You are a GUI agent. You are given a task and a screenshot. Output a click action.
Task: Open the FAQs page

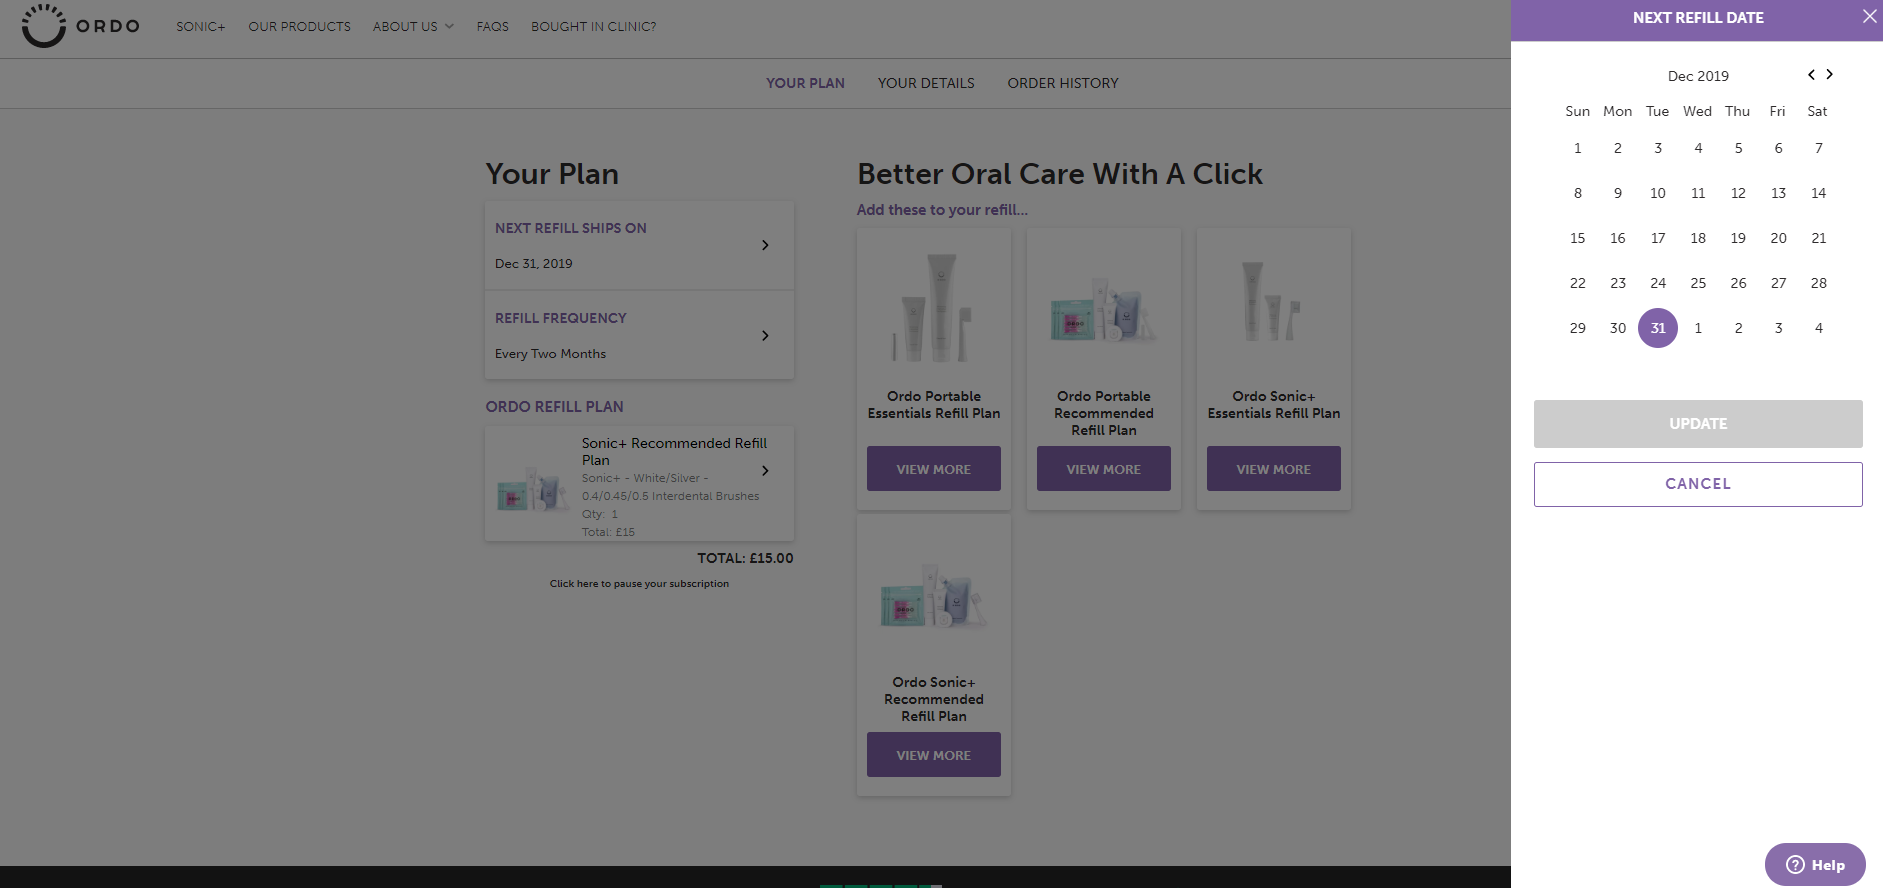492,26
